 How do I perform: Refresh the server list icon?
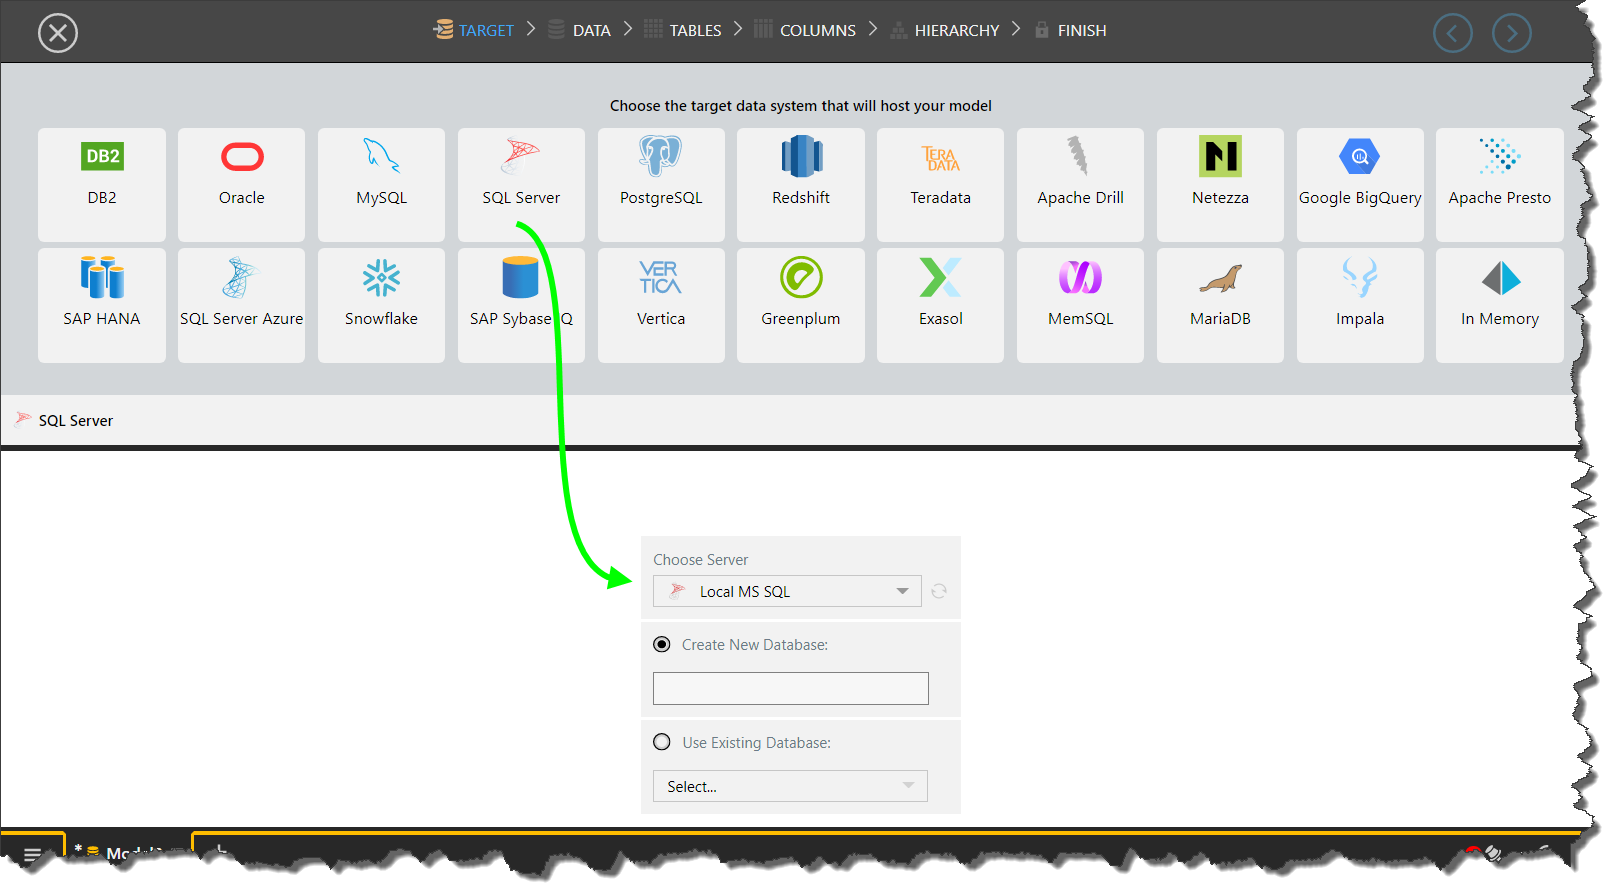pyautogui.click(x=939, y=591)
